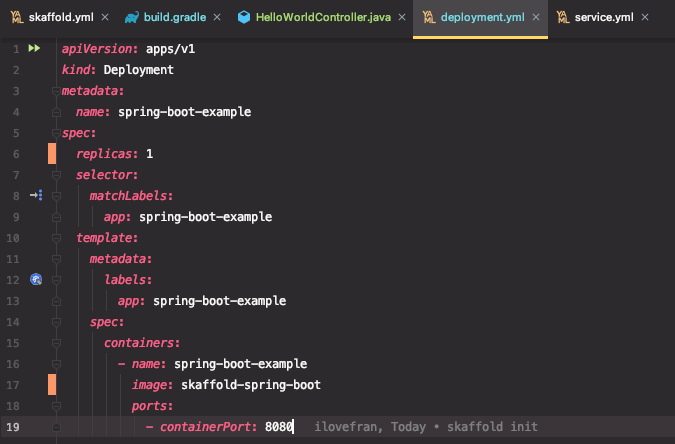Viewport: 675px width, 444px height.
Task: Click the 'Deployment' kind value
Action: [x=139, y=70]
